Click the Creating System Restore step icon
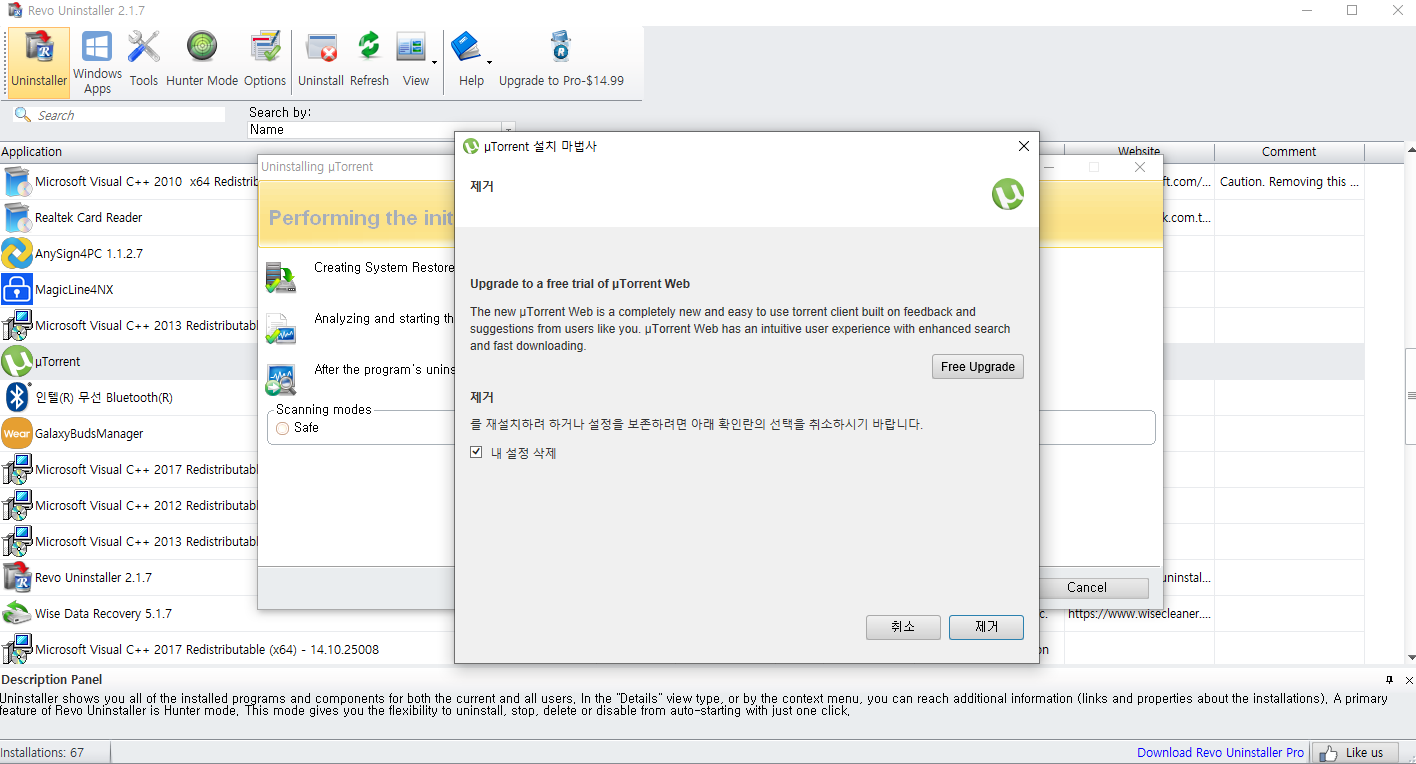This screenshot has height=764, width=1416. pyautogui.click(x=280, y=277)
